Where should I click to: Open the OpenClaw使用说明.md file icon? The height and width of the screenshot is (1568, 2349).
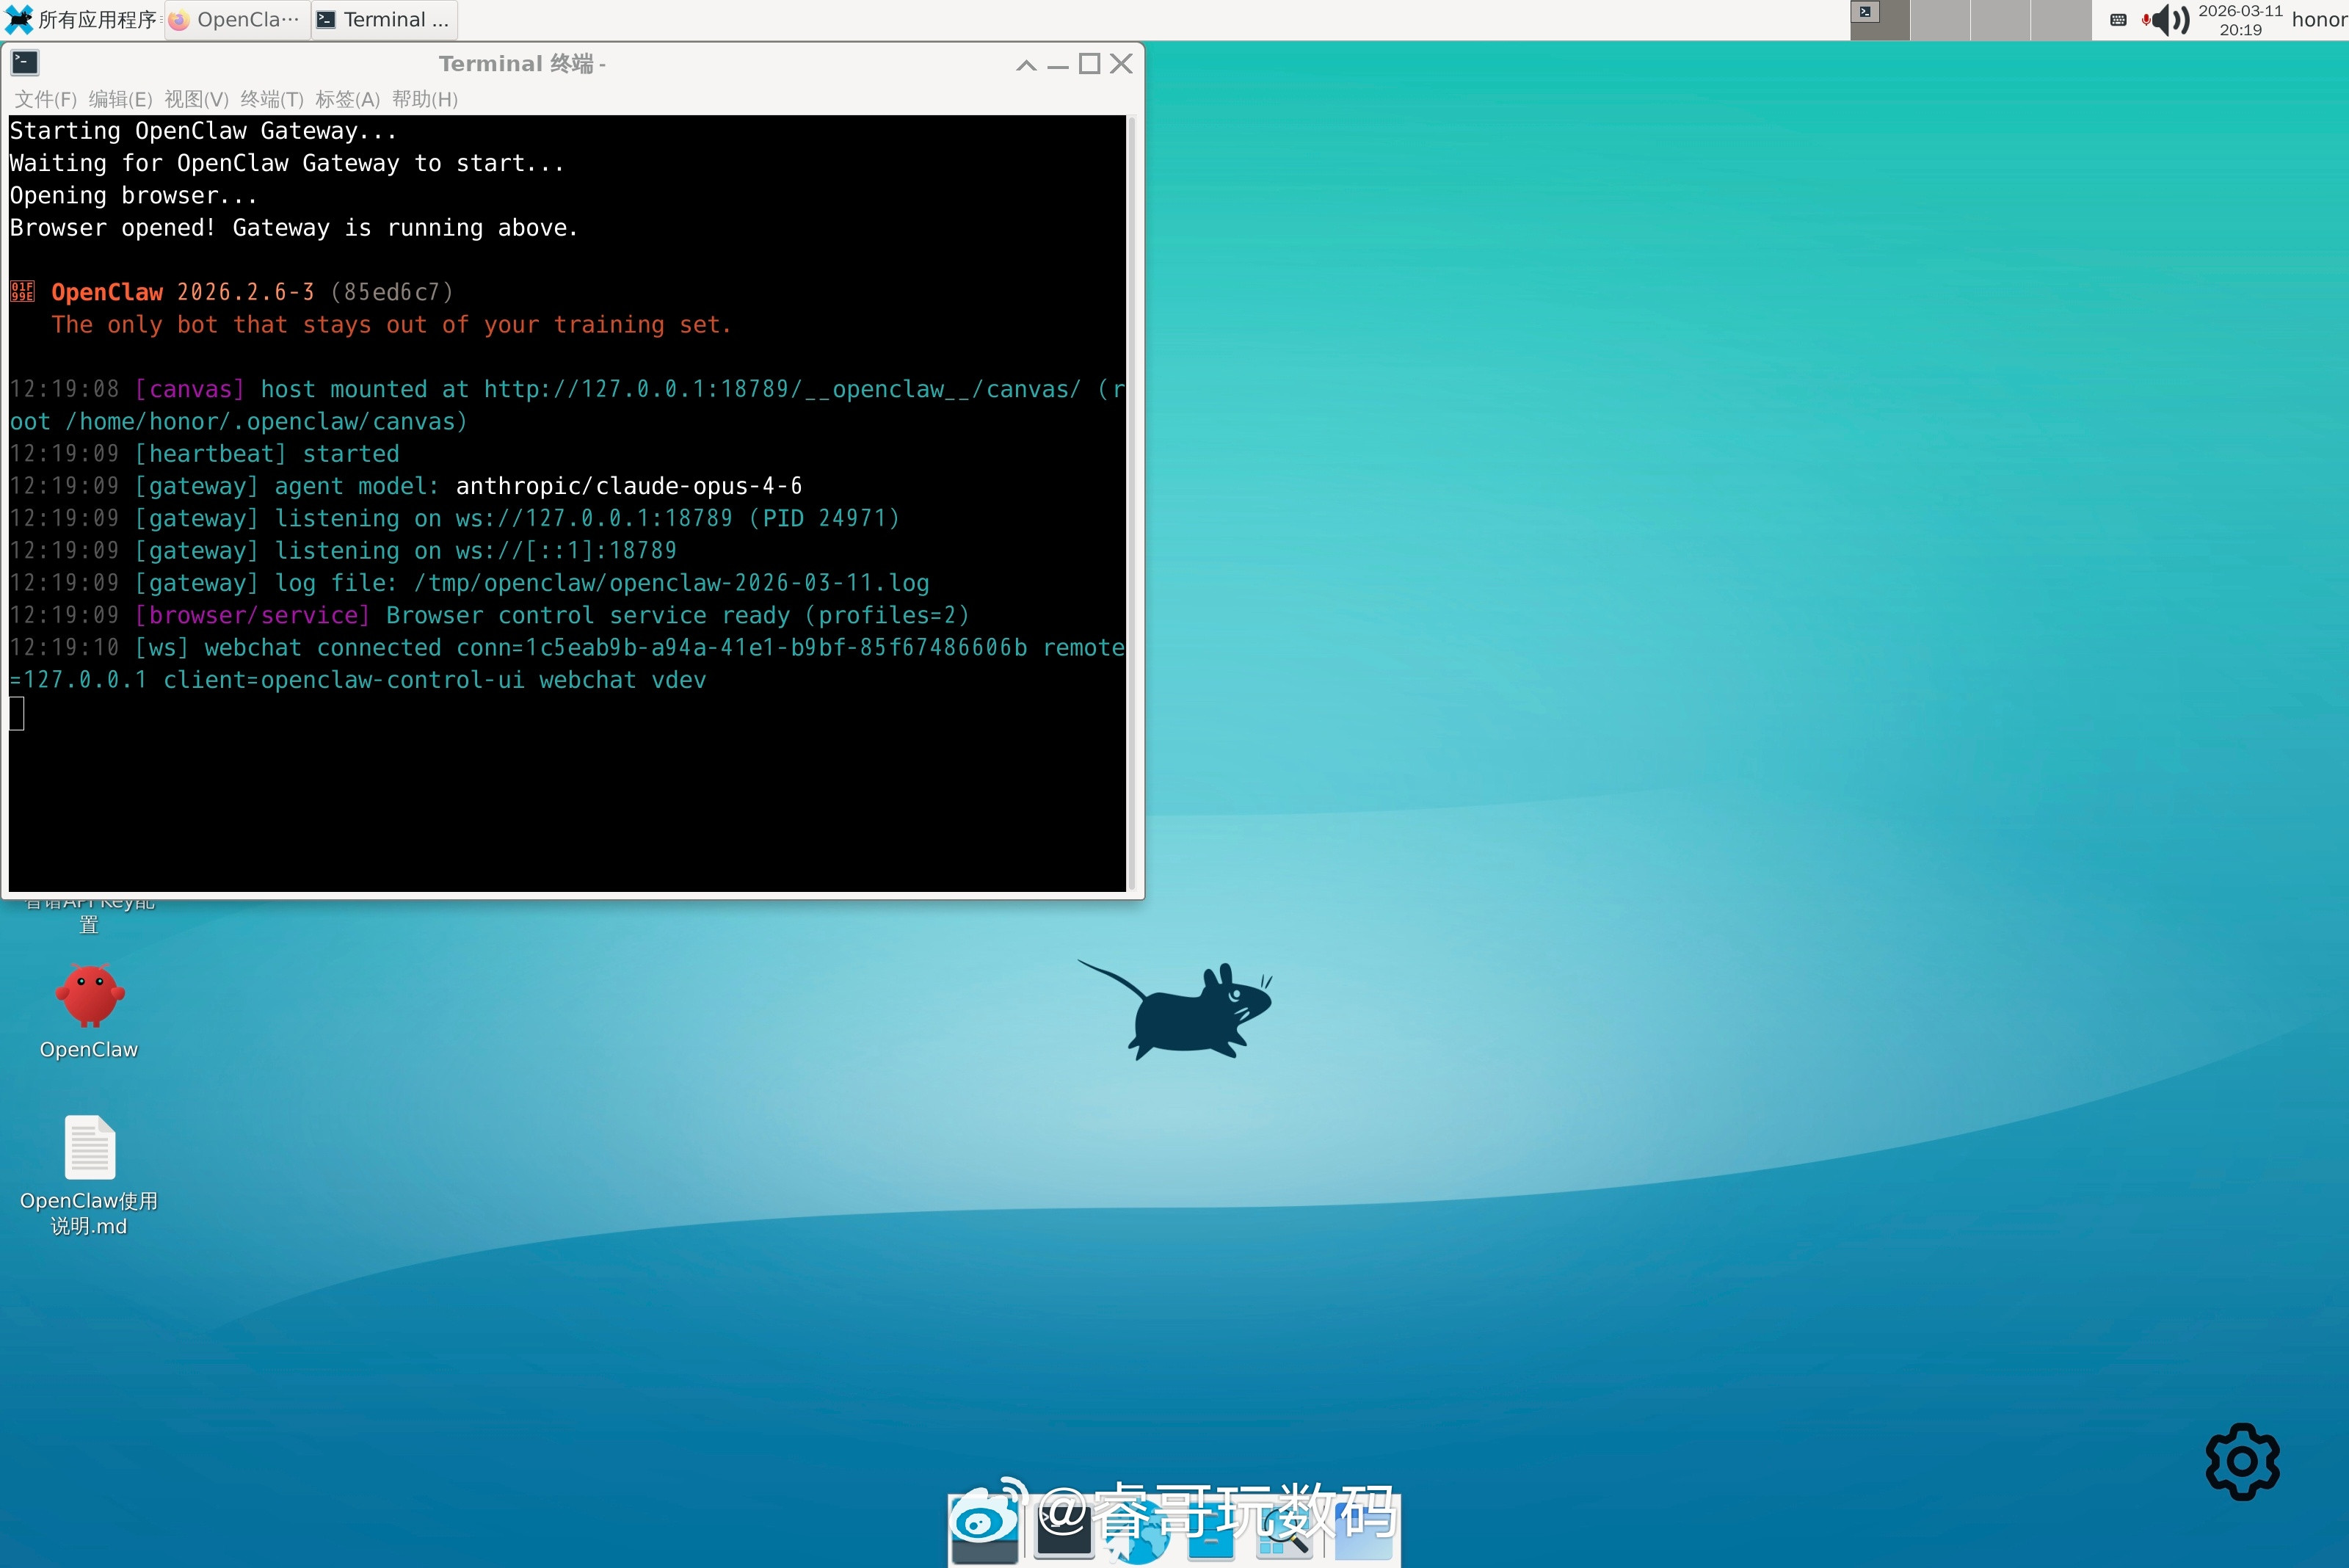[89, 1148]
